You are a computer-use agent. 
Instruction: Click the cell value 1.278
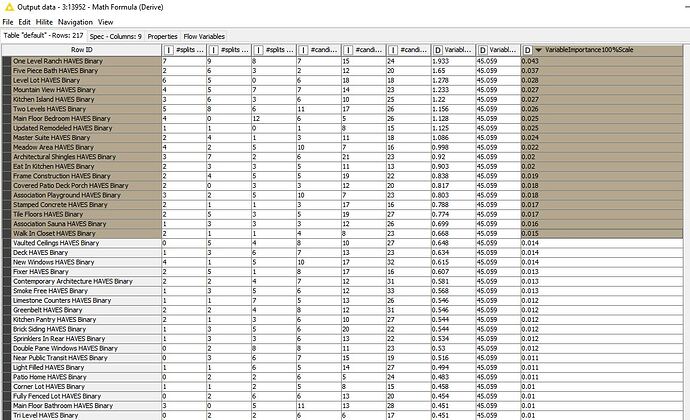[440, 80]
